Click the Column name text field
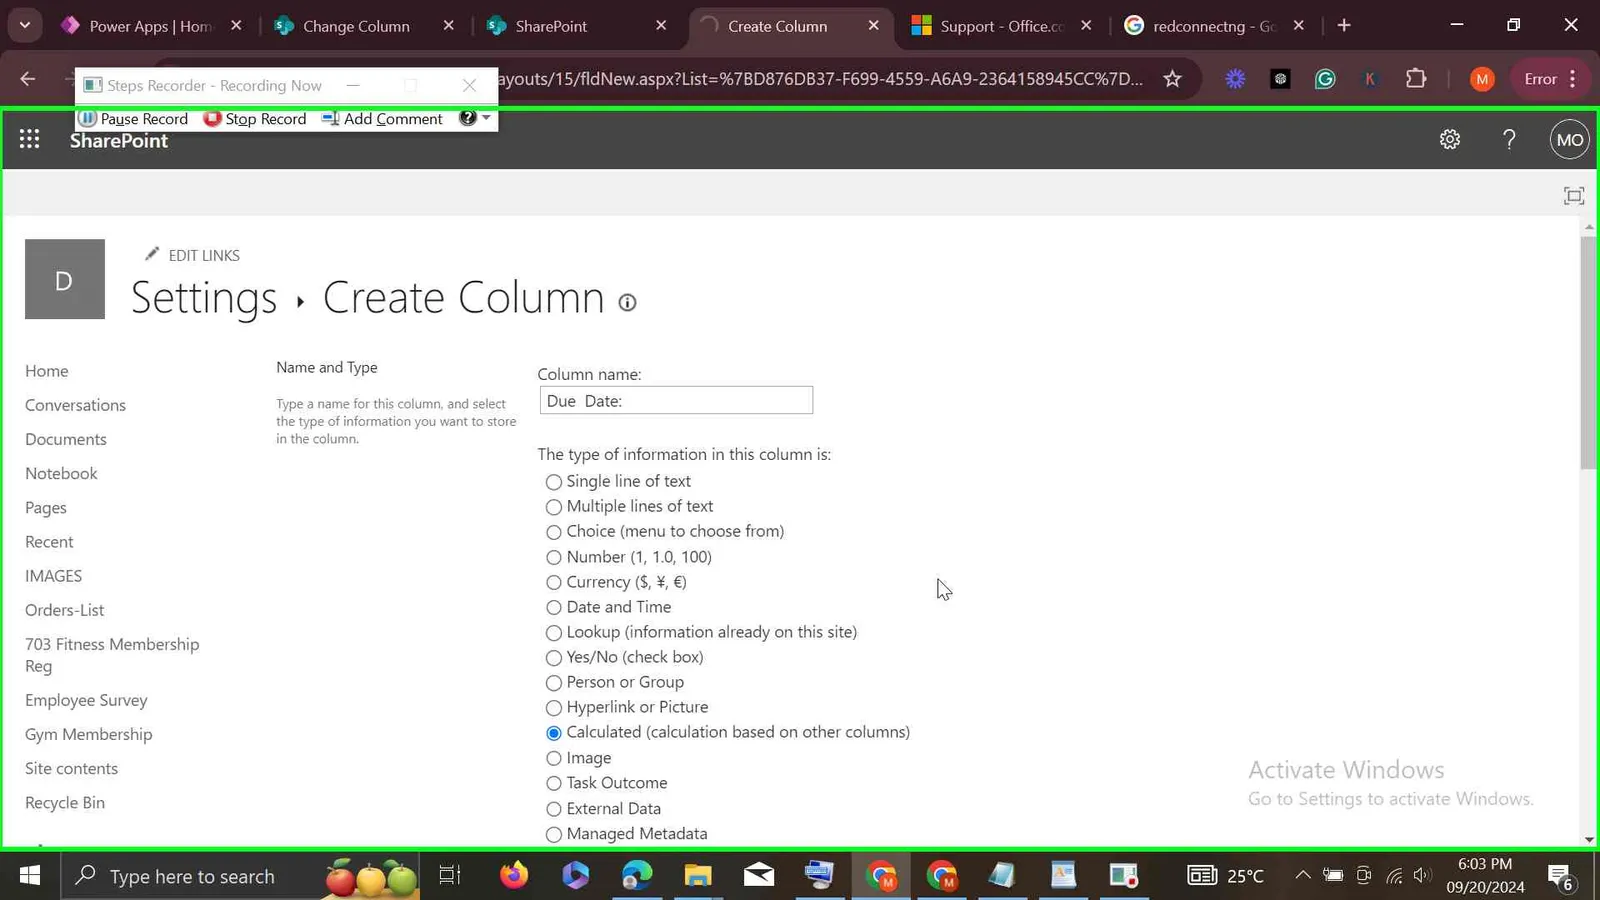 click(x=676, y=401)
